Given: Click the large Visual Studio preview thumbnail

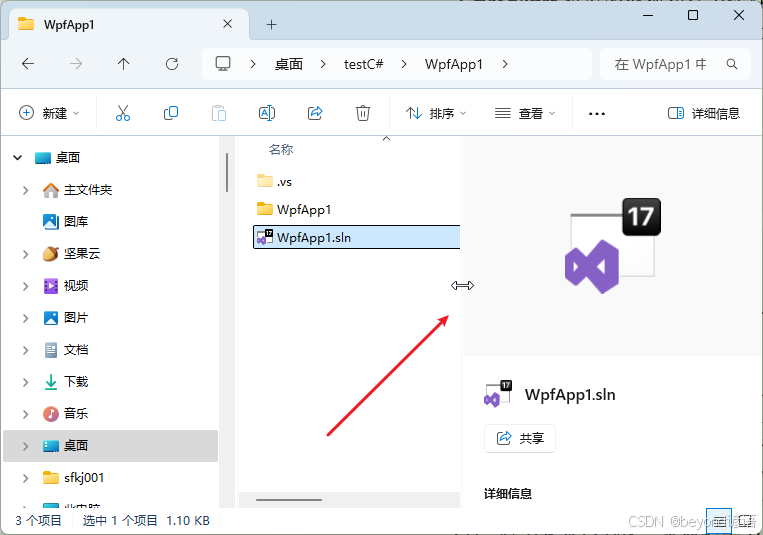Looking at the screenshot, I should 613,246.
